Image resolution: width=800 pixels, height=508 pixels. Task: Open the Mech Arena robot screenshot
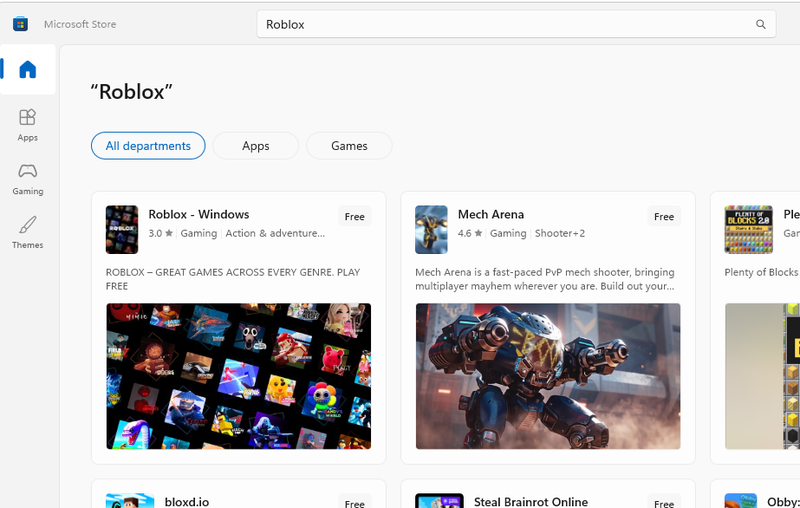click(548, 376)
